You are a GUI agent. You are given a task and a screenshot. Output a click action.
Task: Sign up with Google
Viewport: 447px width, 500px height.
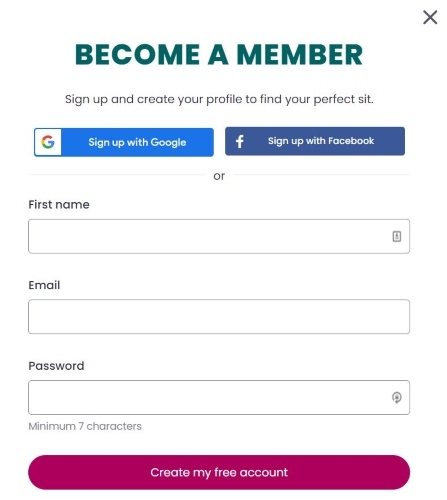click(124, 142)
